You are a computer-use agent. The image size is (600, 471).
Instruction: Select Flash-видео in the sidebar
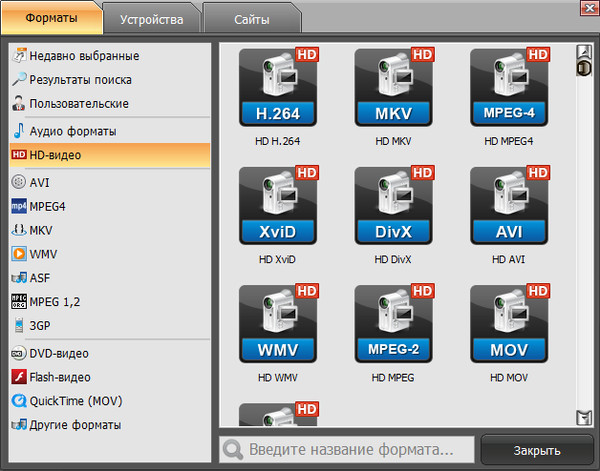tap(60, 377)
